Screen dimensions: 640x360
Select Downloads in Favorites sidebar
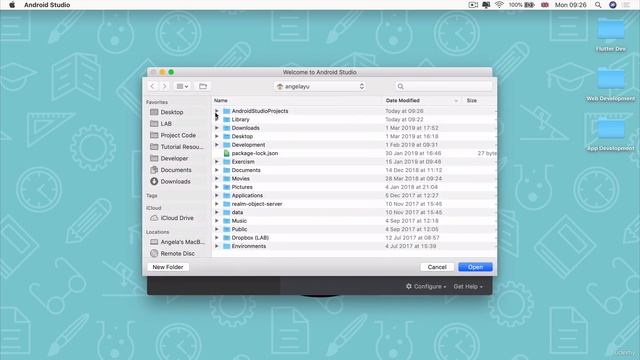point(176,181)
